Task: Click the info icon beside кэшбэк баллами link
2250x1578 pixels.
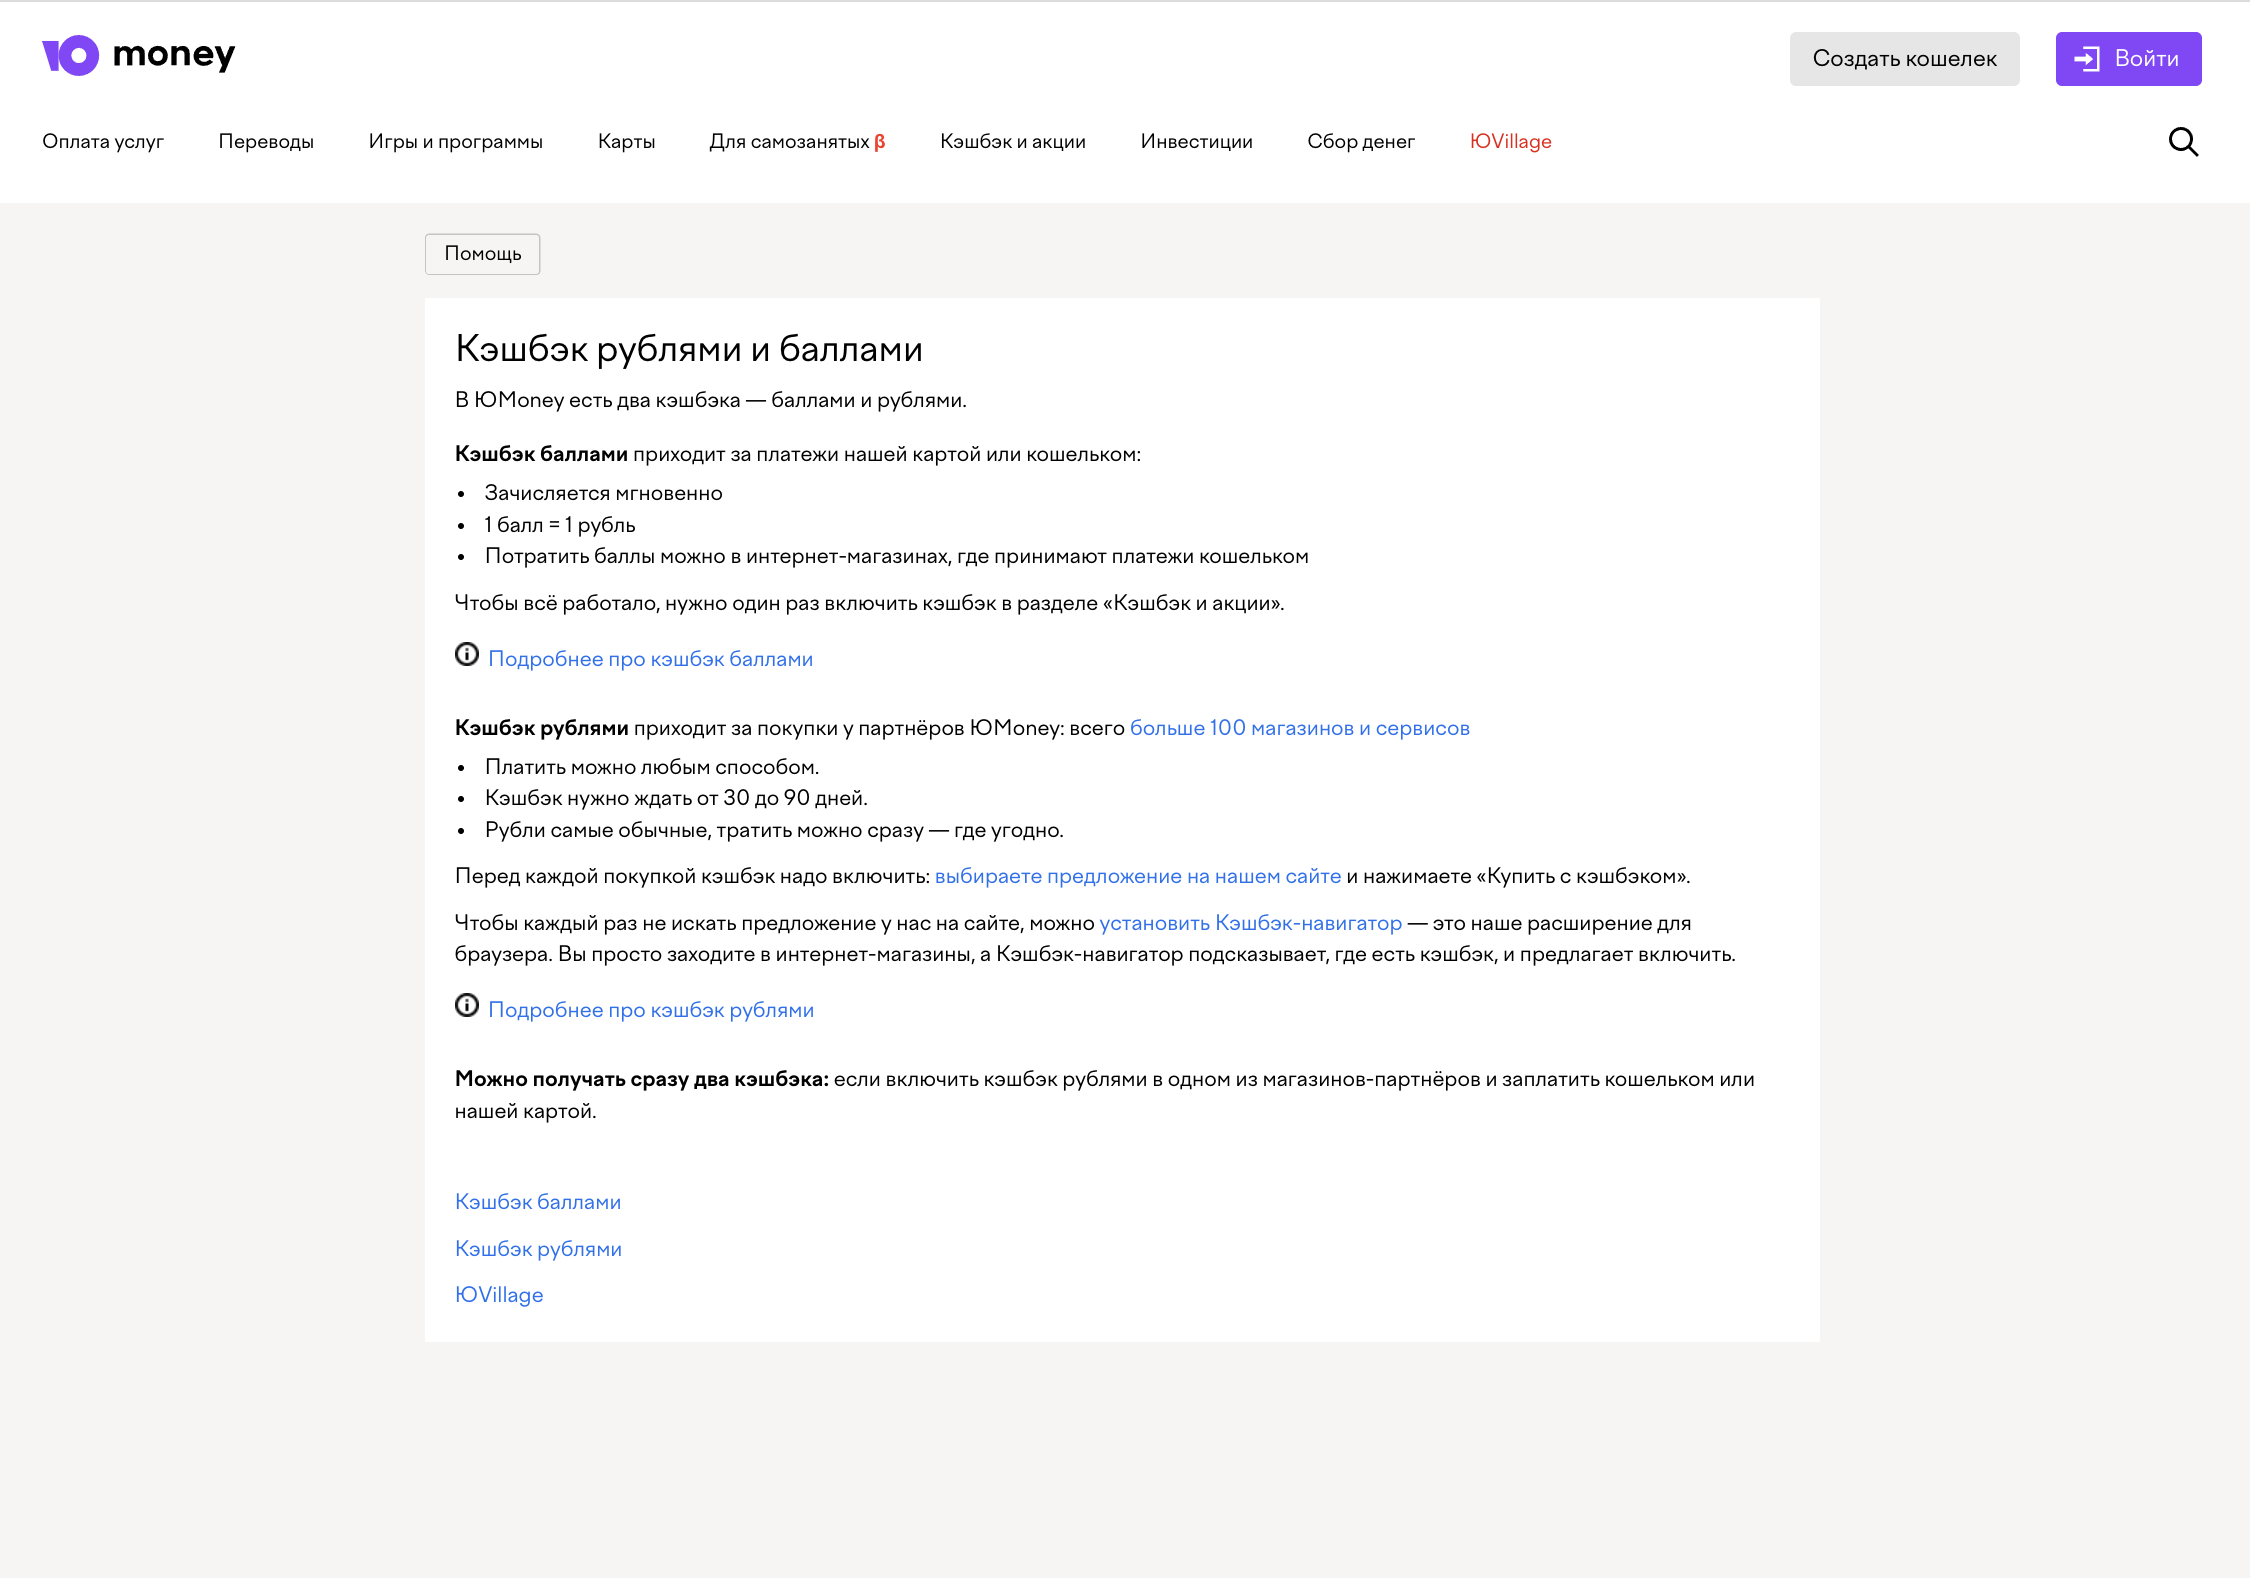Action: 467,654
